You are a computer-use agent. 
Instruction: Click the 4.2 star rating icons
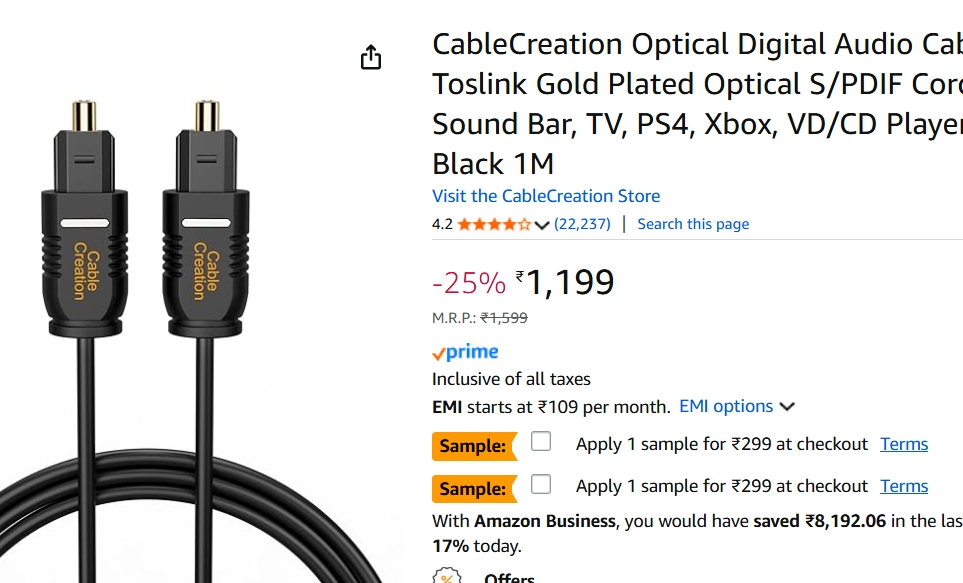495,224
